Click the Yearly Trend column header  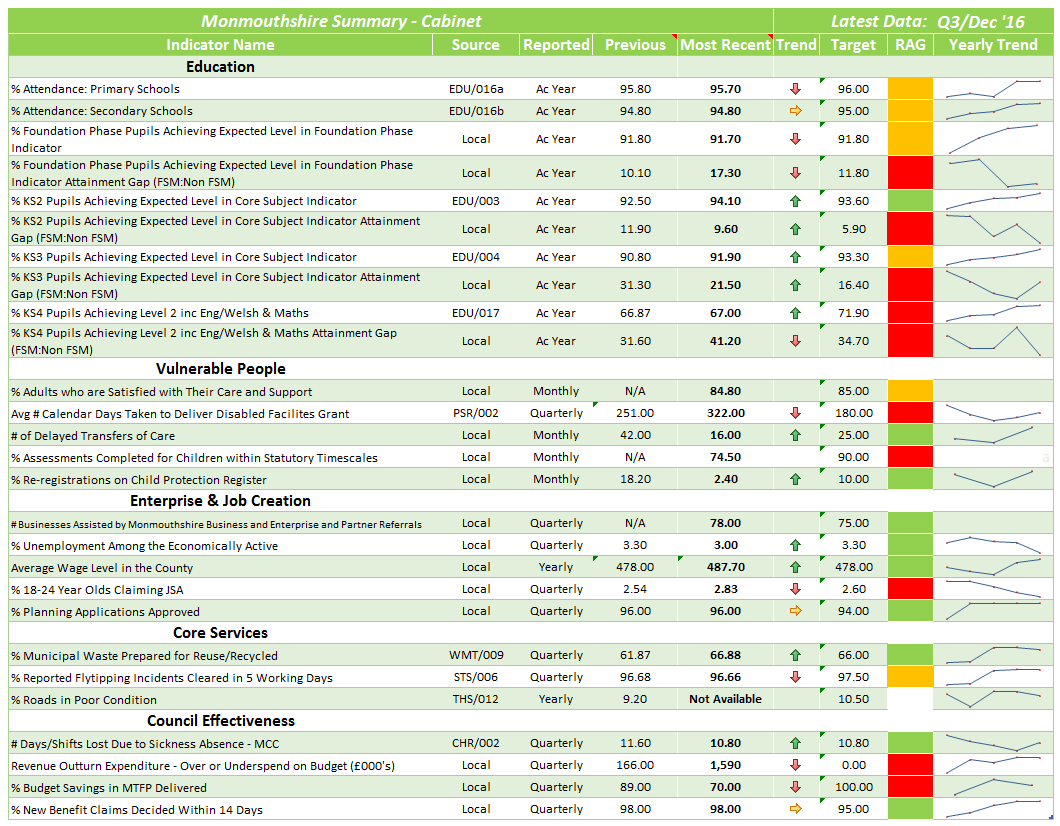(993, 45)
